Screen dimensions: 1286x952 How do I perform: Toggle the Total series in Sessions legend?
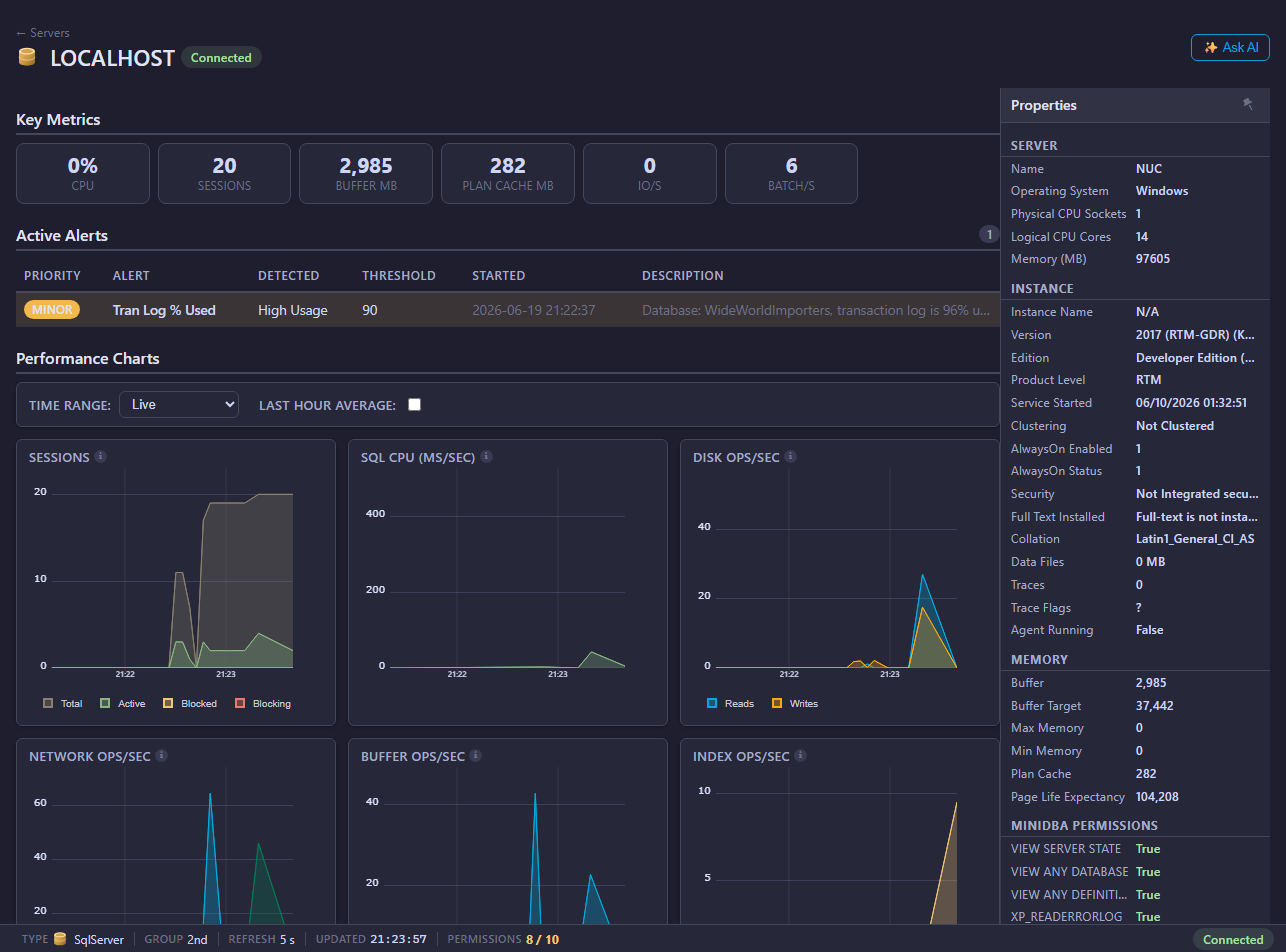[x=63, y=704]
